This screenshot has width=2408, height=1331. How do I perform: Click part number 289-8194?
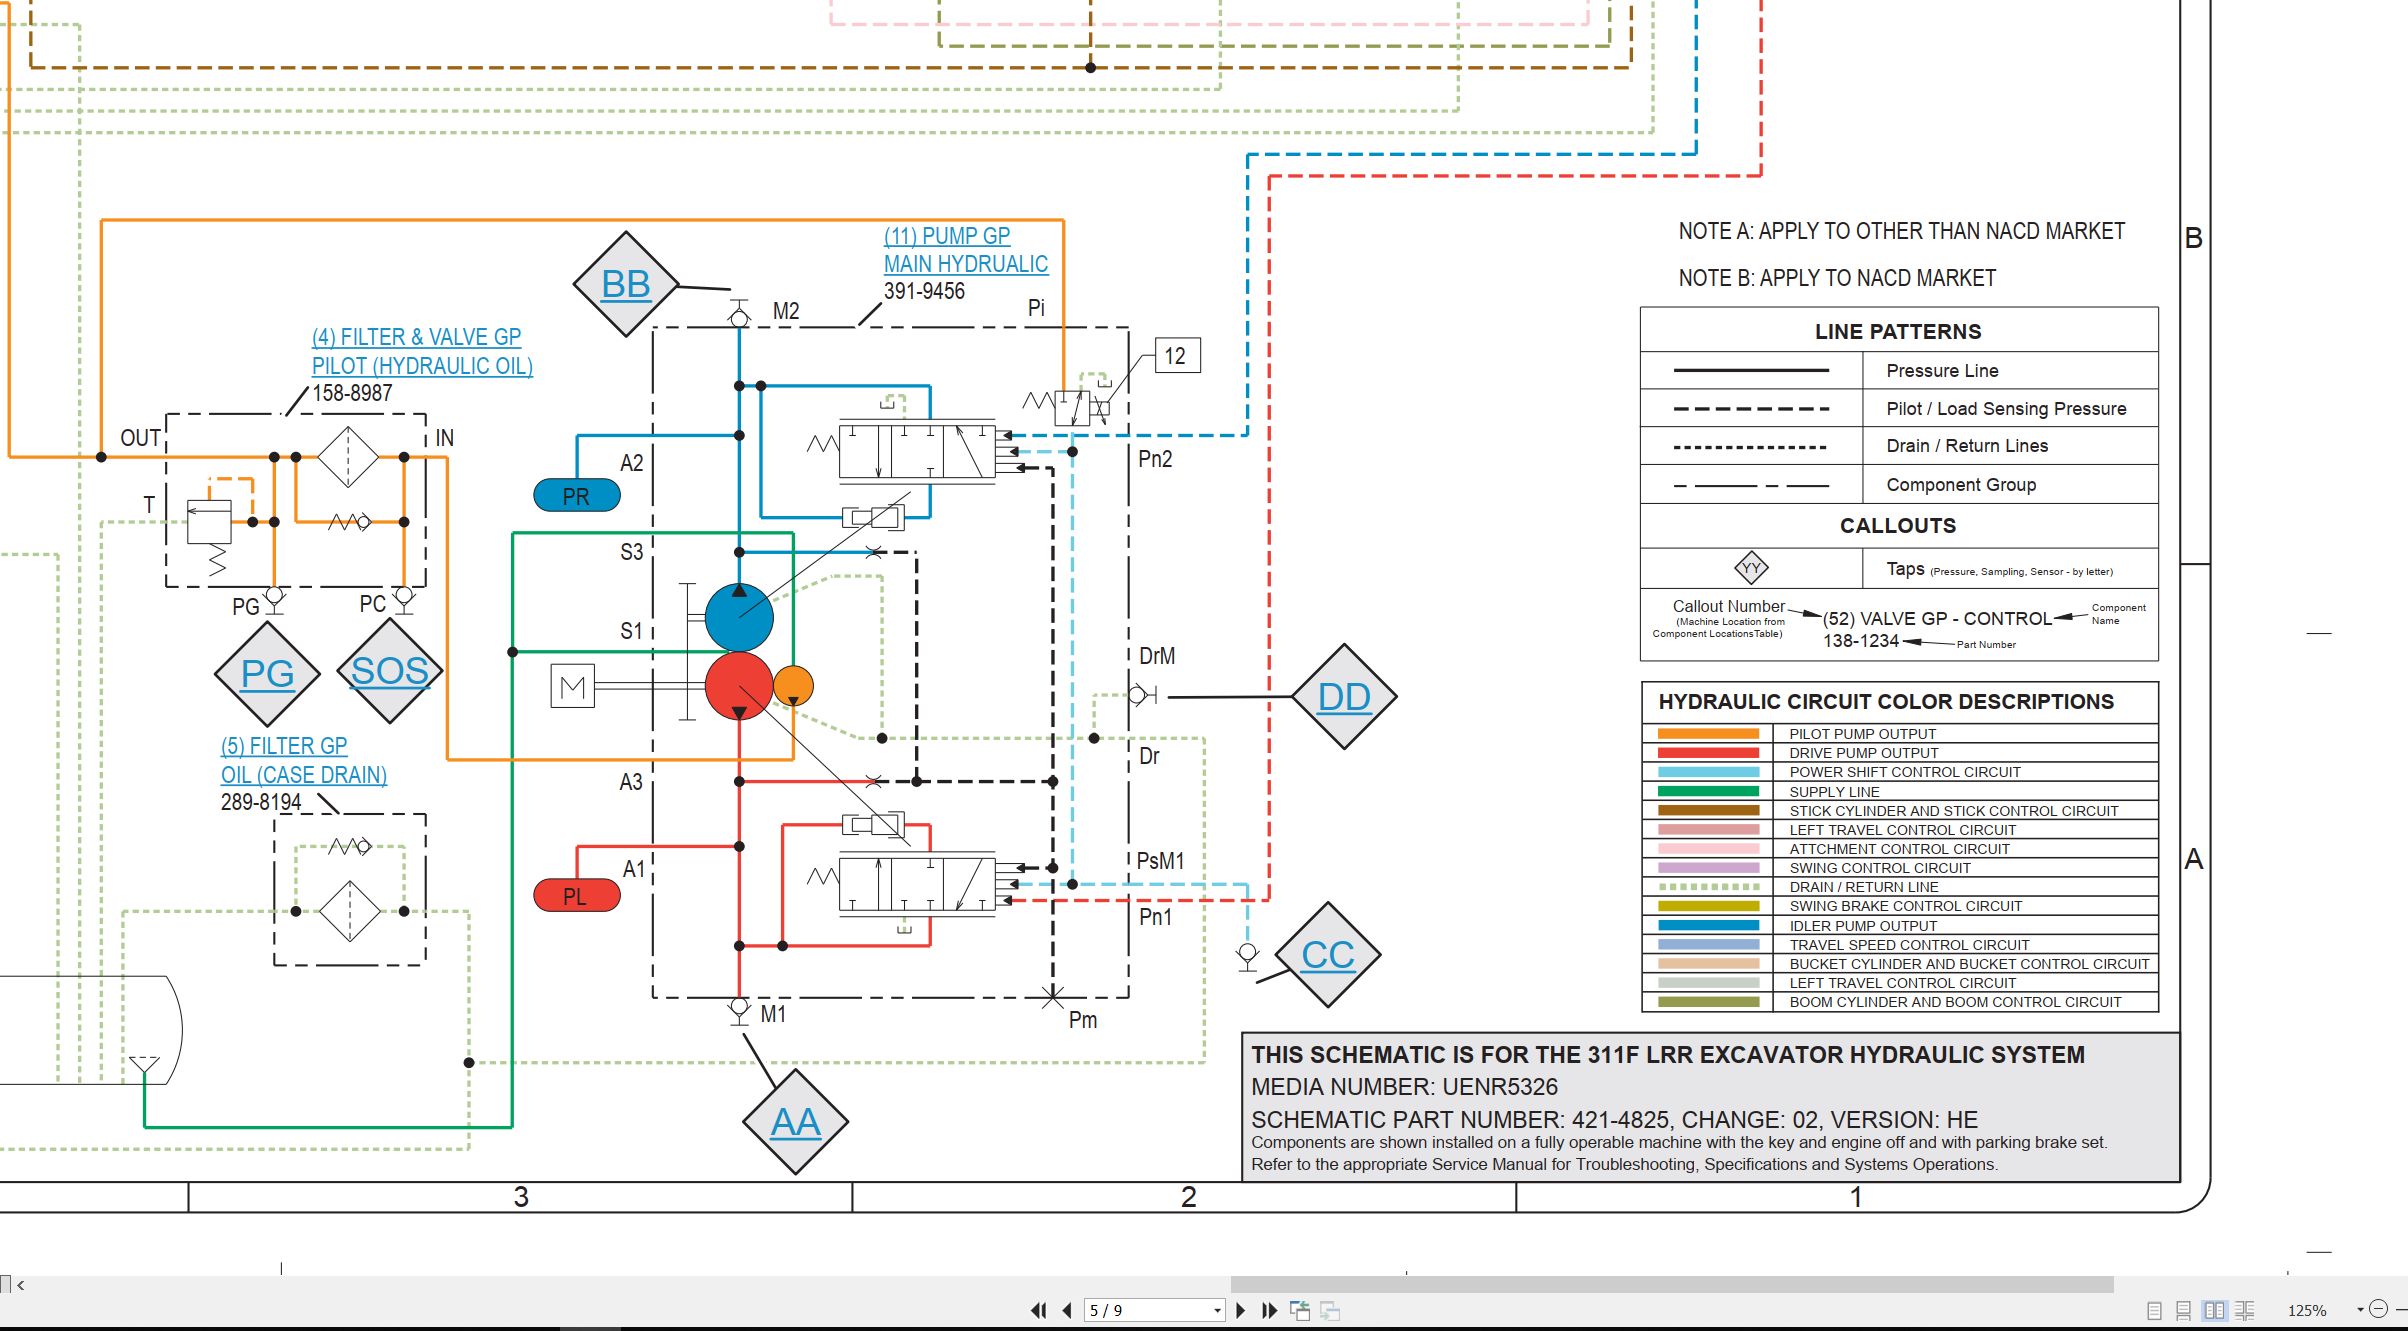[x=261, y=803]
